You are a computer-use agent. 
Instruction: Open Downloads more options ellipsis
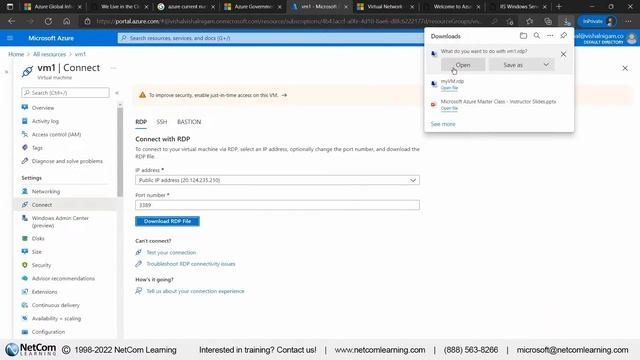tap(550, 36)
